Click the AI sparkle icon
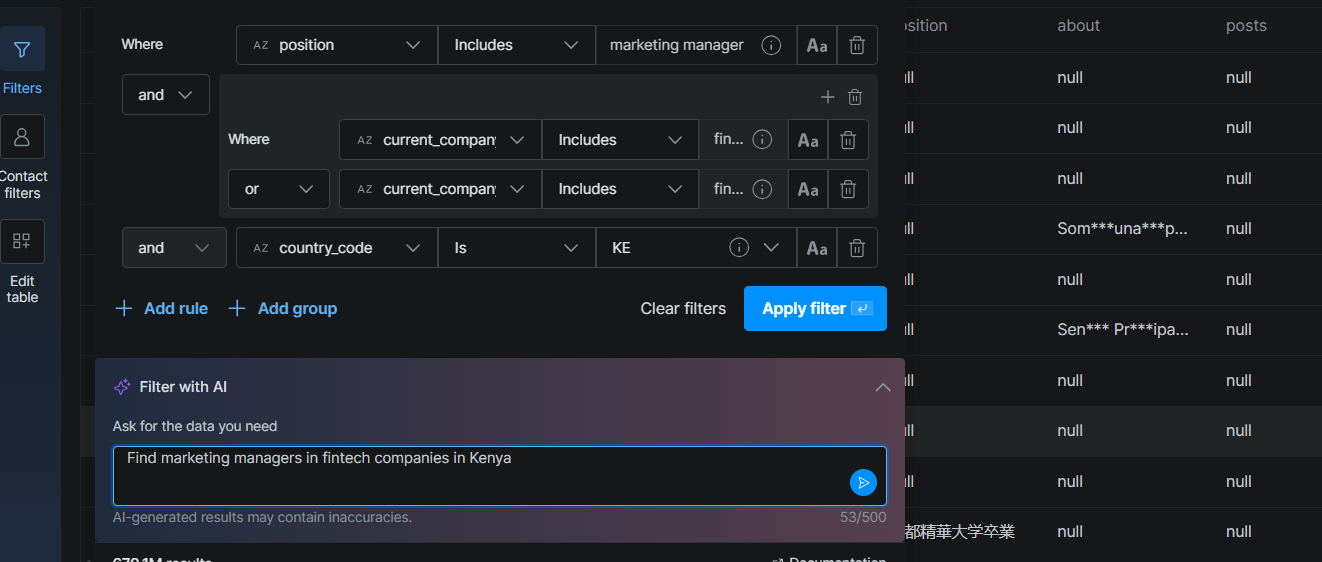Image resolution: width=1322 pixels, height=562 pixels. (122, 387)
